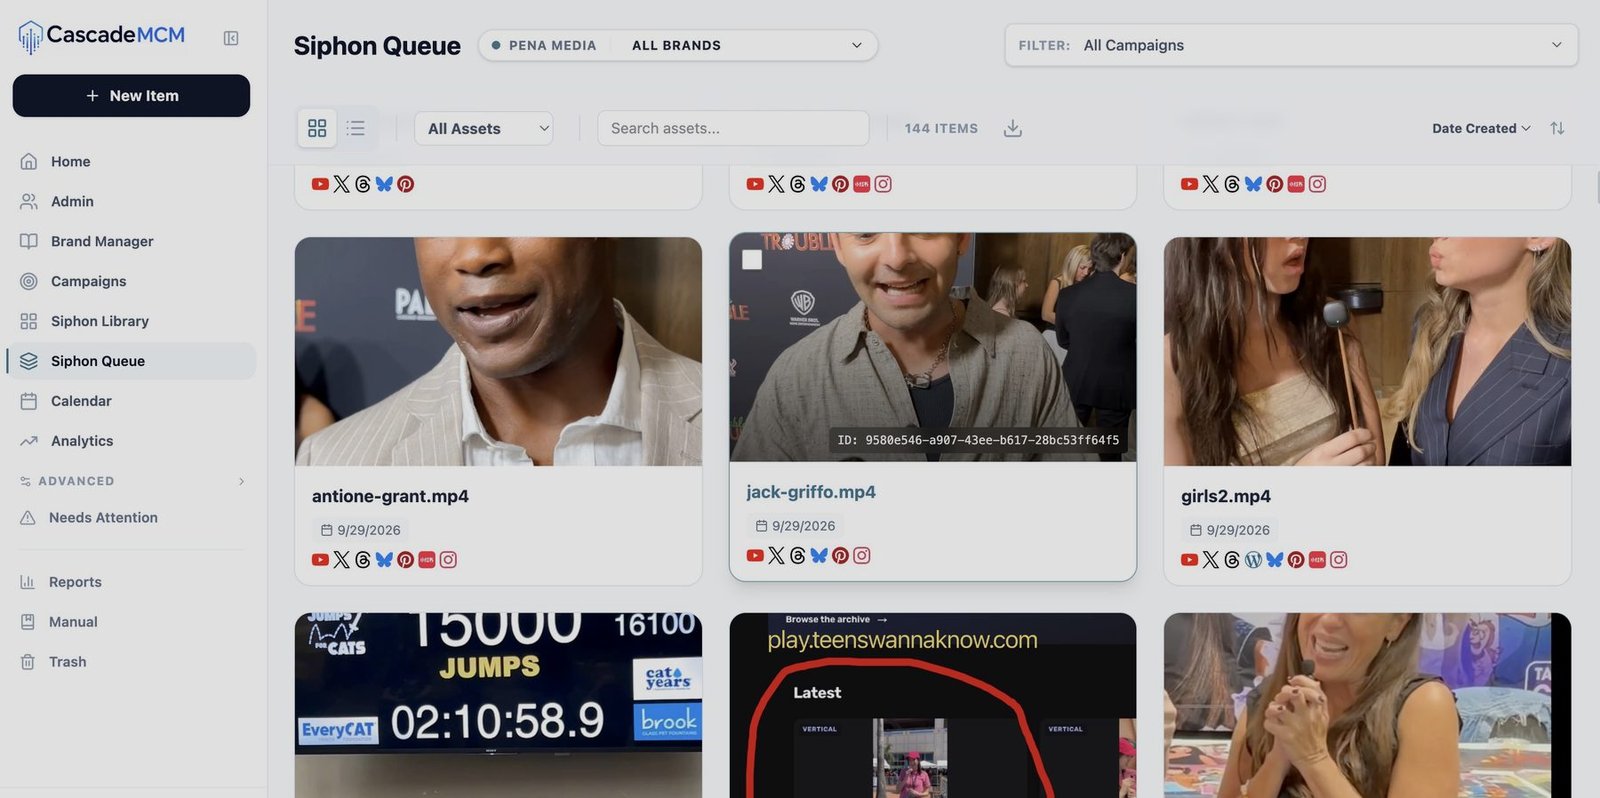Toggle sort order direction

pos(1557,128)
